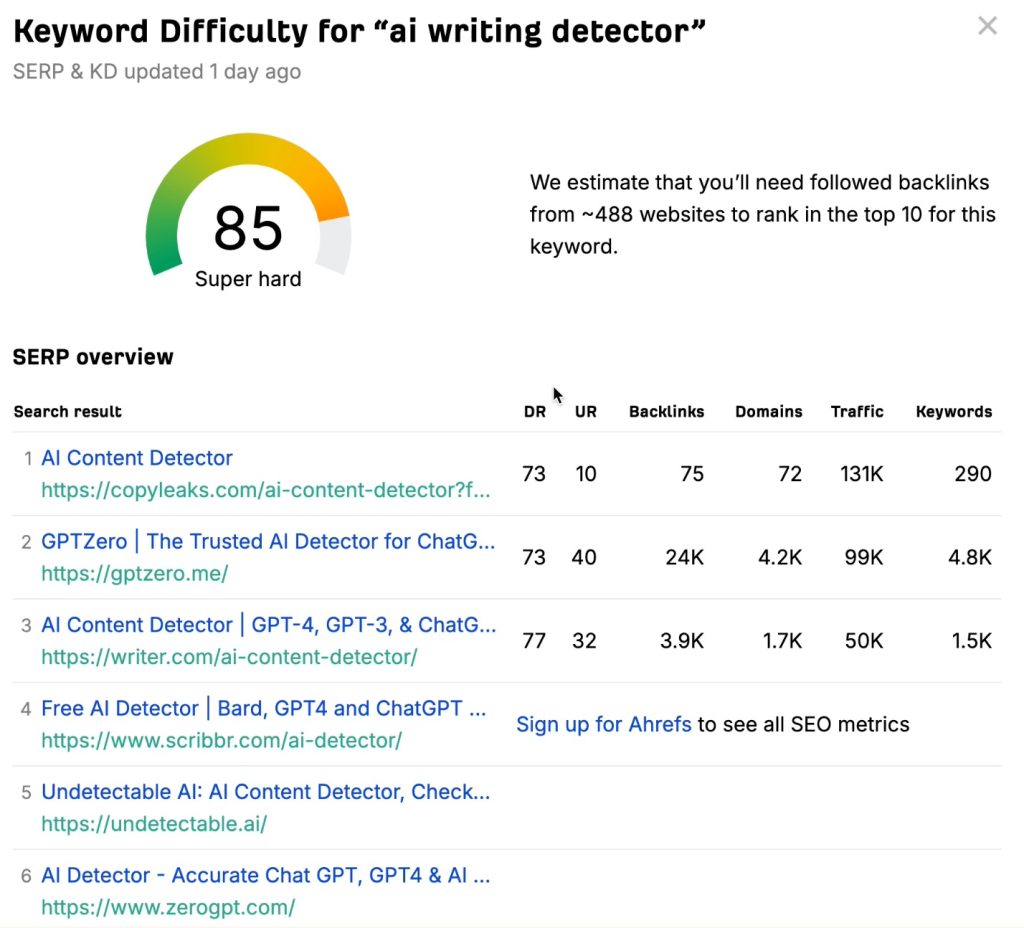Open the copyleaks AI Content Detector title link
The width and height of the screenshot is (1024, 928).
137,458
